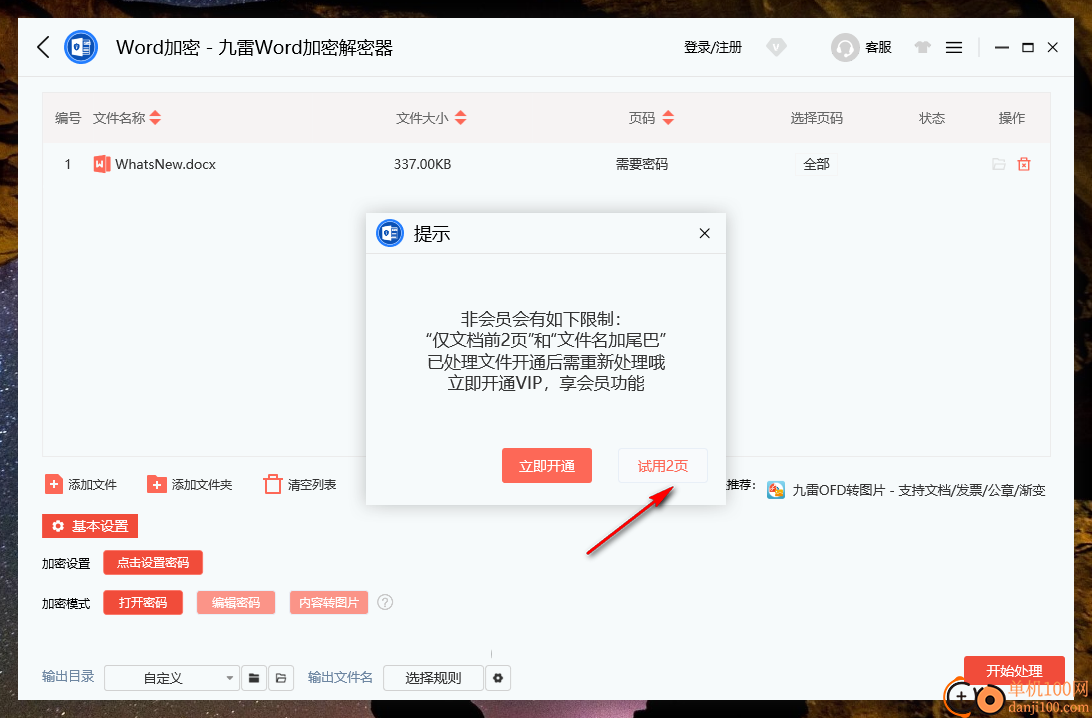1092x718 pixels.
Task: Click the 页码 column header
Action: tap(642, 118)
